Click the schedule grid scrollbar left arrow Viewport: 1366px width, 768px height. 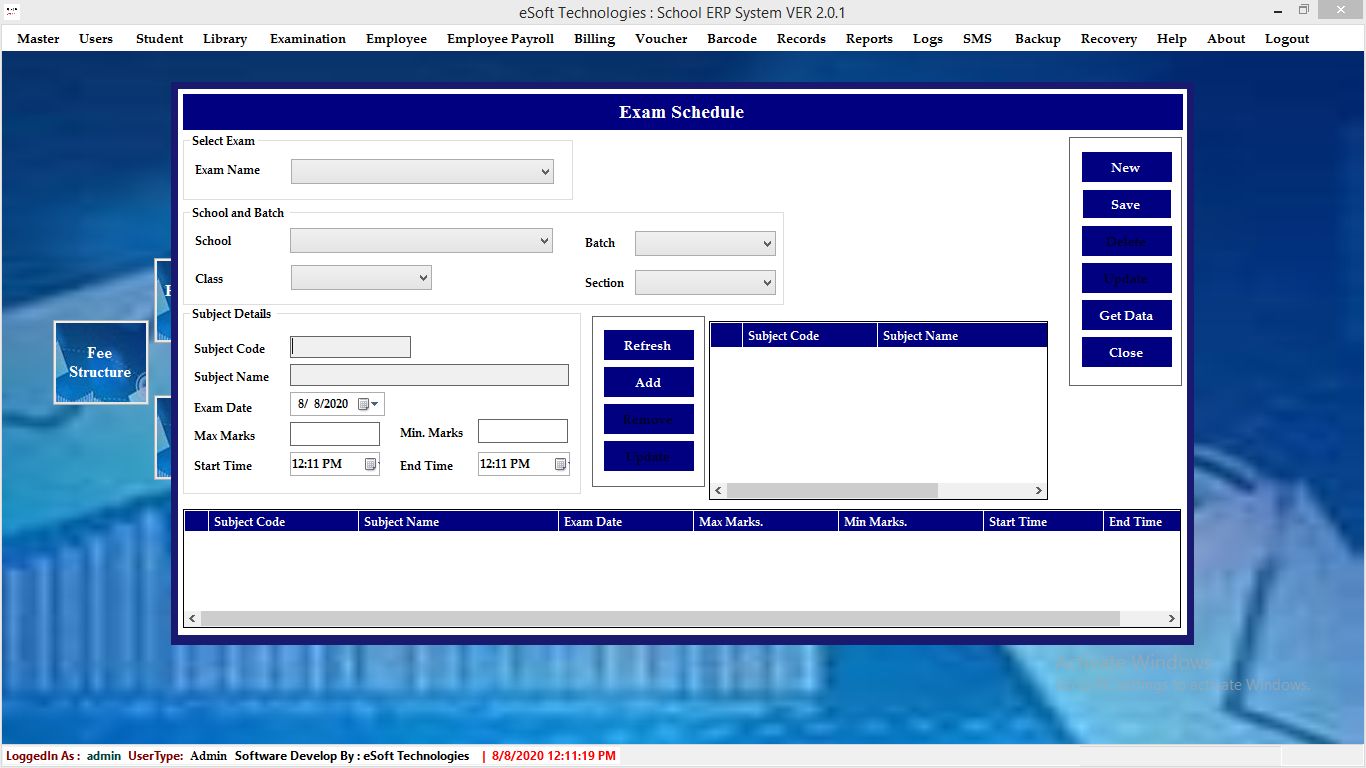coord(192,619)
